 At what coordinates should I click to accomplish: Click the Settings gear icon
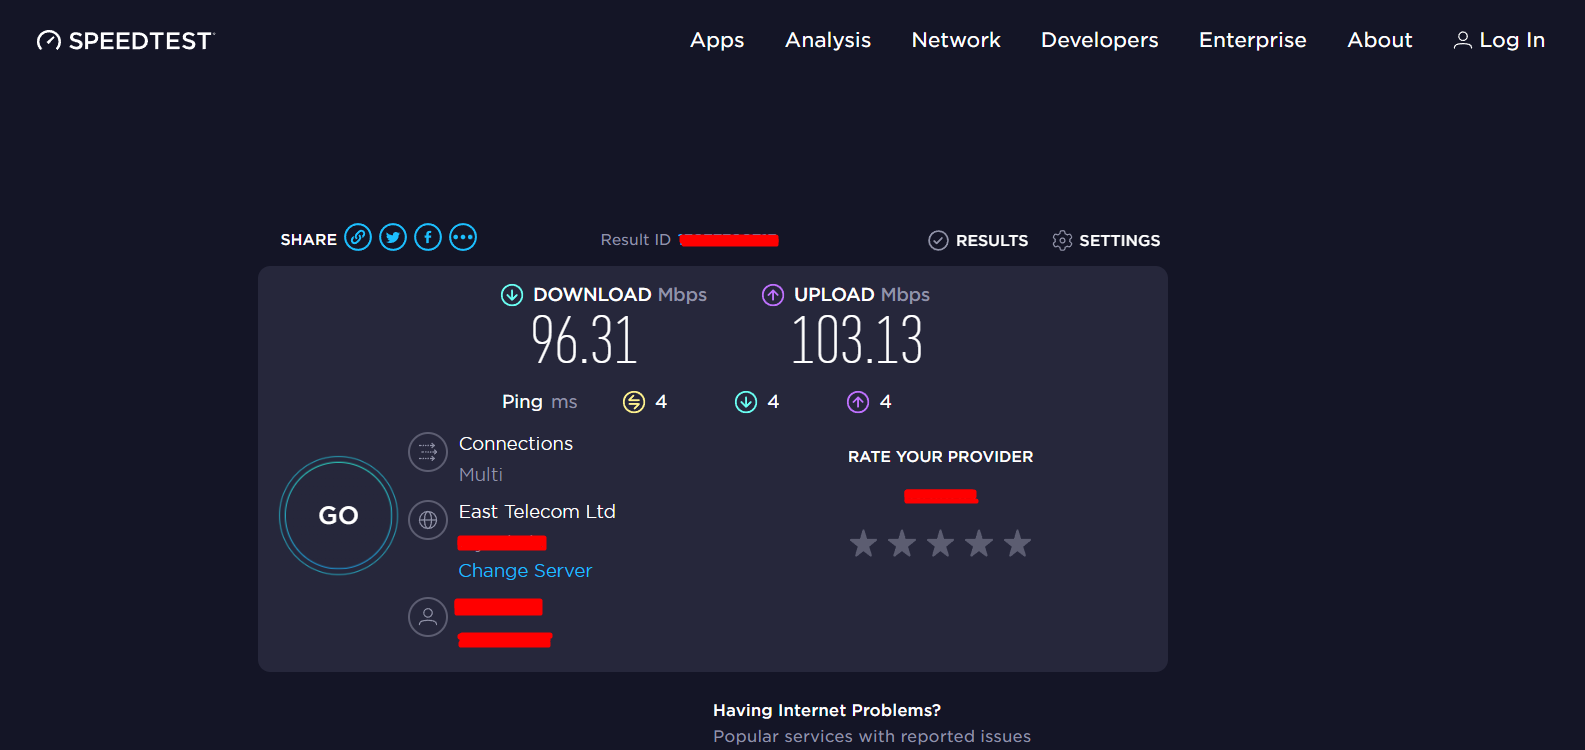(1062, 240)
